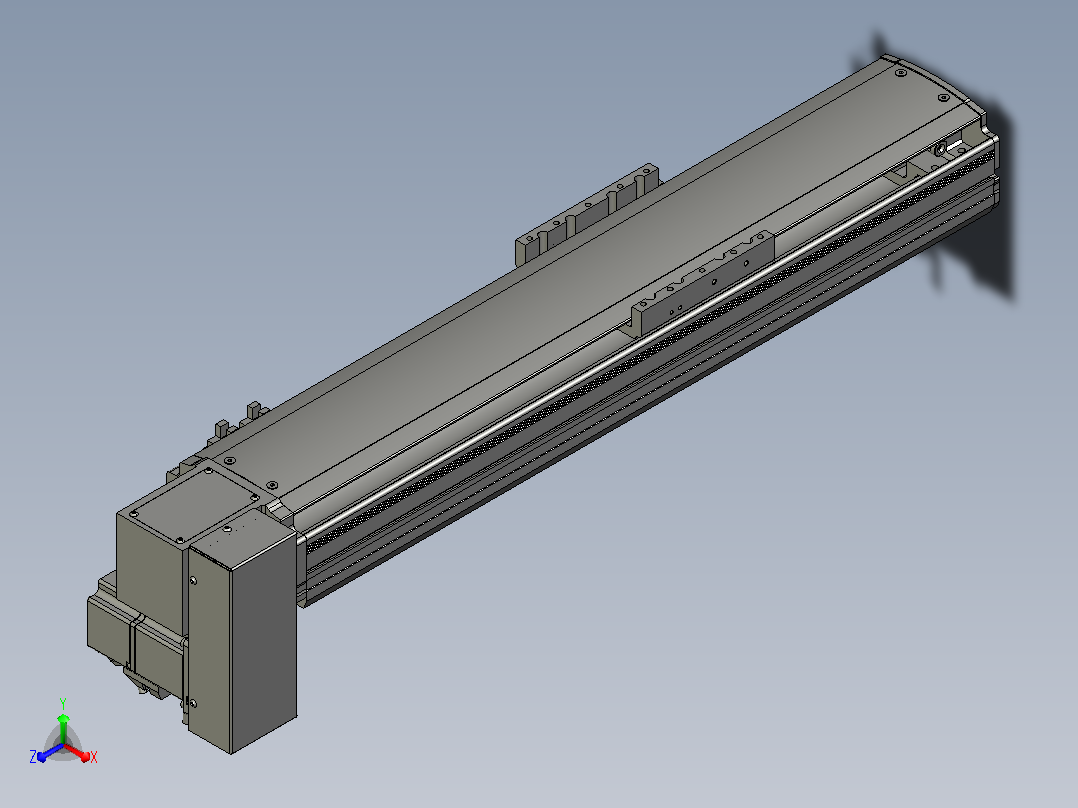The image size is (1078, 808).
Task: Select the rear mounting bracket with slots
Action: (x=586, y=213)
